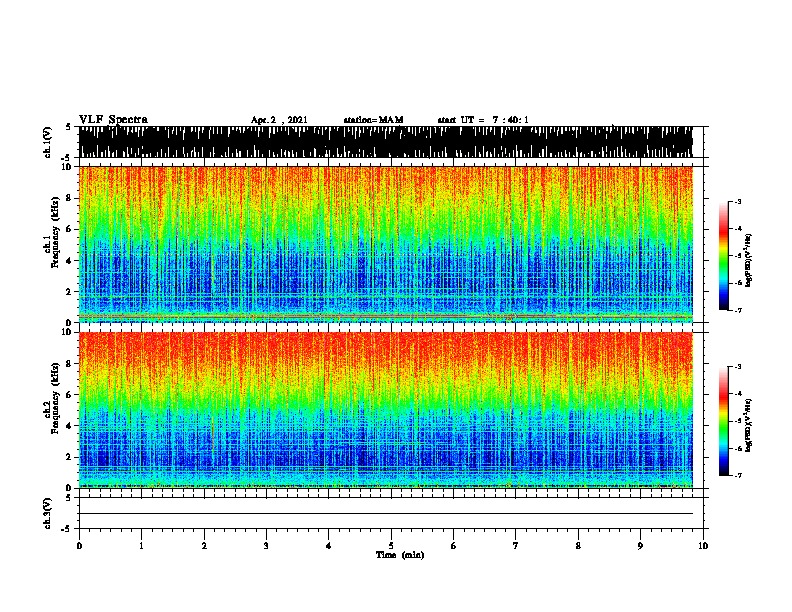792x612 pixels.
Task: Click the time axis tick label 3
Action: (x=266, y=546)
